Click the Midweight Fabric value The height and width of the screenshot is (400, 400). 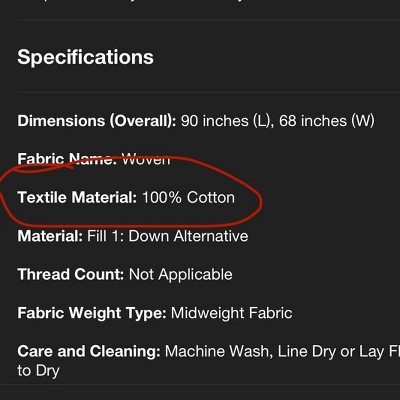(232, 313)
